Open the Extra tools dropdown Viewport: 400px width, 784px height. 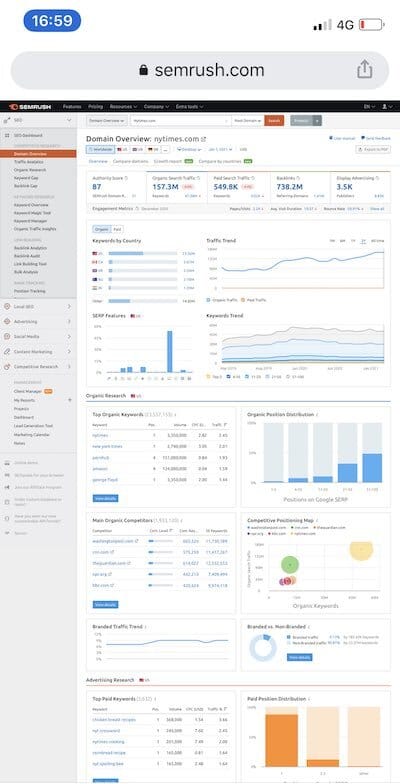190,106
